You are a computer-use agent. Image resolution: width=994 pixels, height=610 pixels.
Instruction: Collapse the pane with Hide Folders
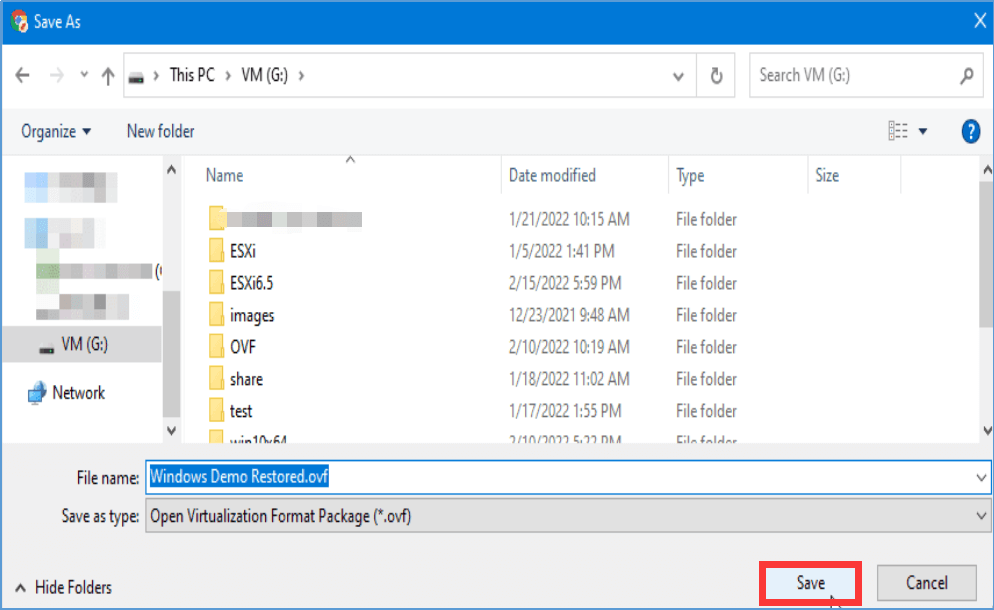click(63, 588)
